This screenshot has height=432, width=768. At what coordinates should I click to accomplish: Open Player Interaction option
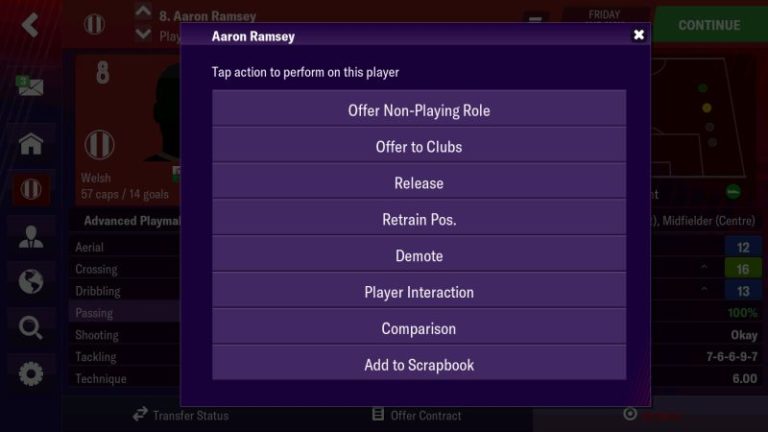pos(419,292)
